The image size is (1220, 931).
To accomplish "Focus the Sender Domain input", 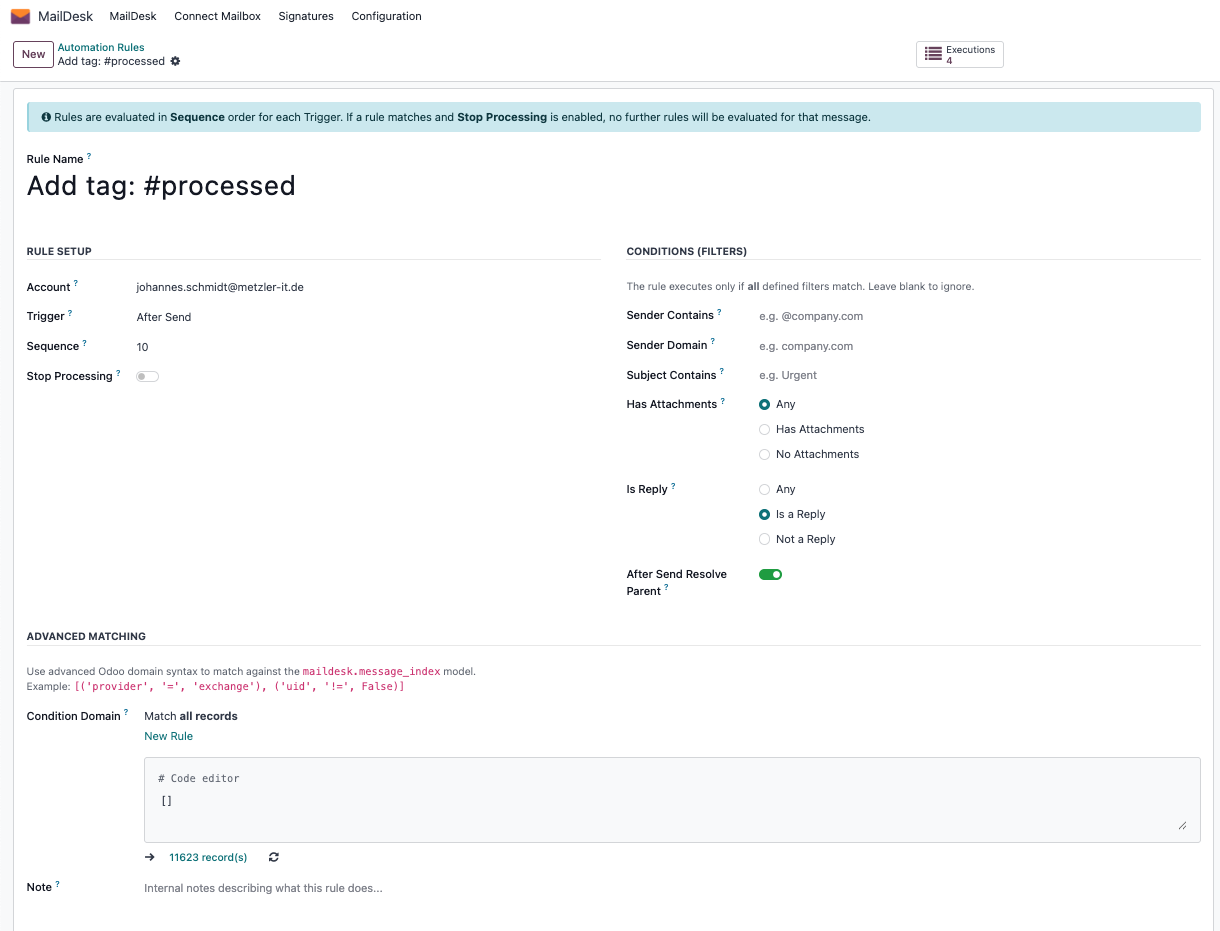I will pos(979,346).
